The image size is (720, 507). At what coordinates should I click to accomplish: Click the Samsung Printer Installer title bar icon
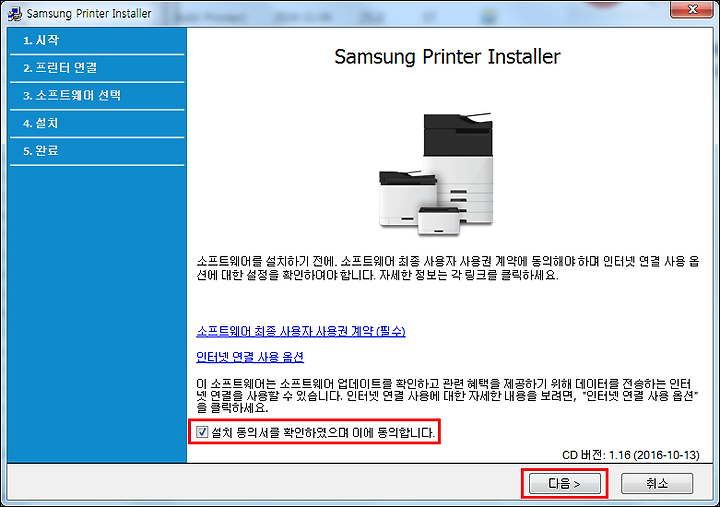(15, 14)
